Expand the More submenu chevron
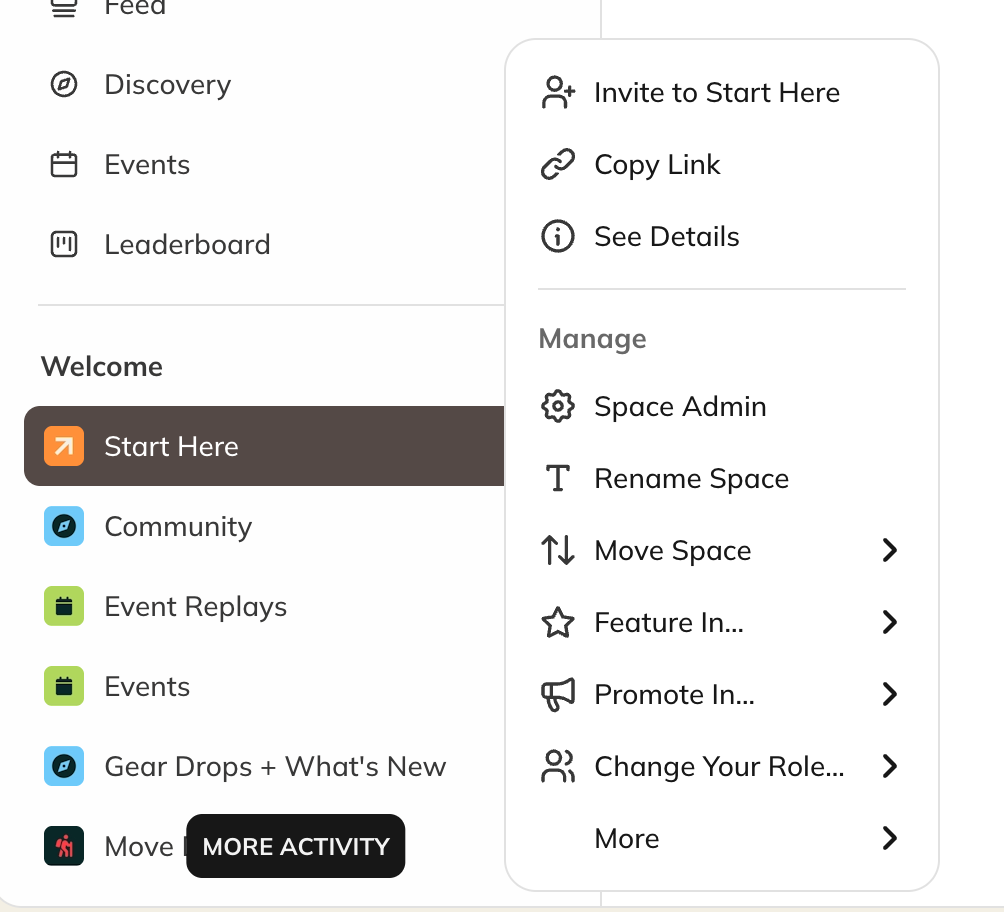This screenshot has width=1004, height=912. click(x=889, y=838)
